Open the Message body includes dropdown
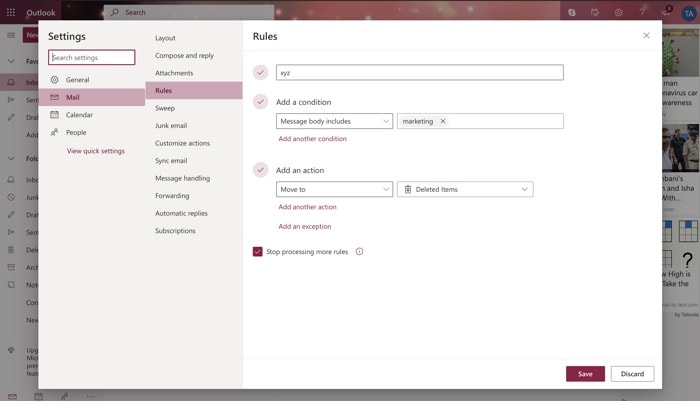The height and width of the screenshot is (401, 700). click(x=334, y=121)
